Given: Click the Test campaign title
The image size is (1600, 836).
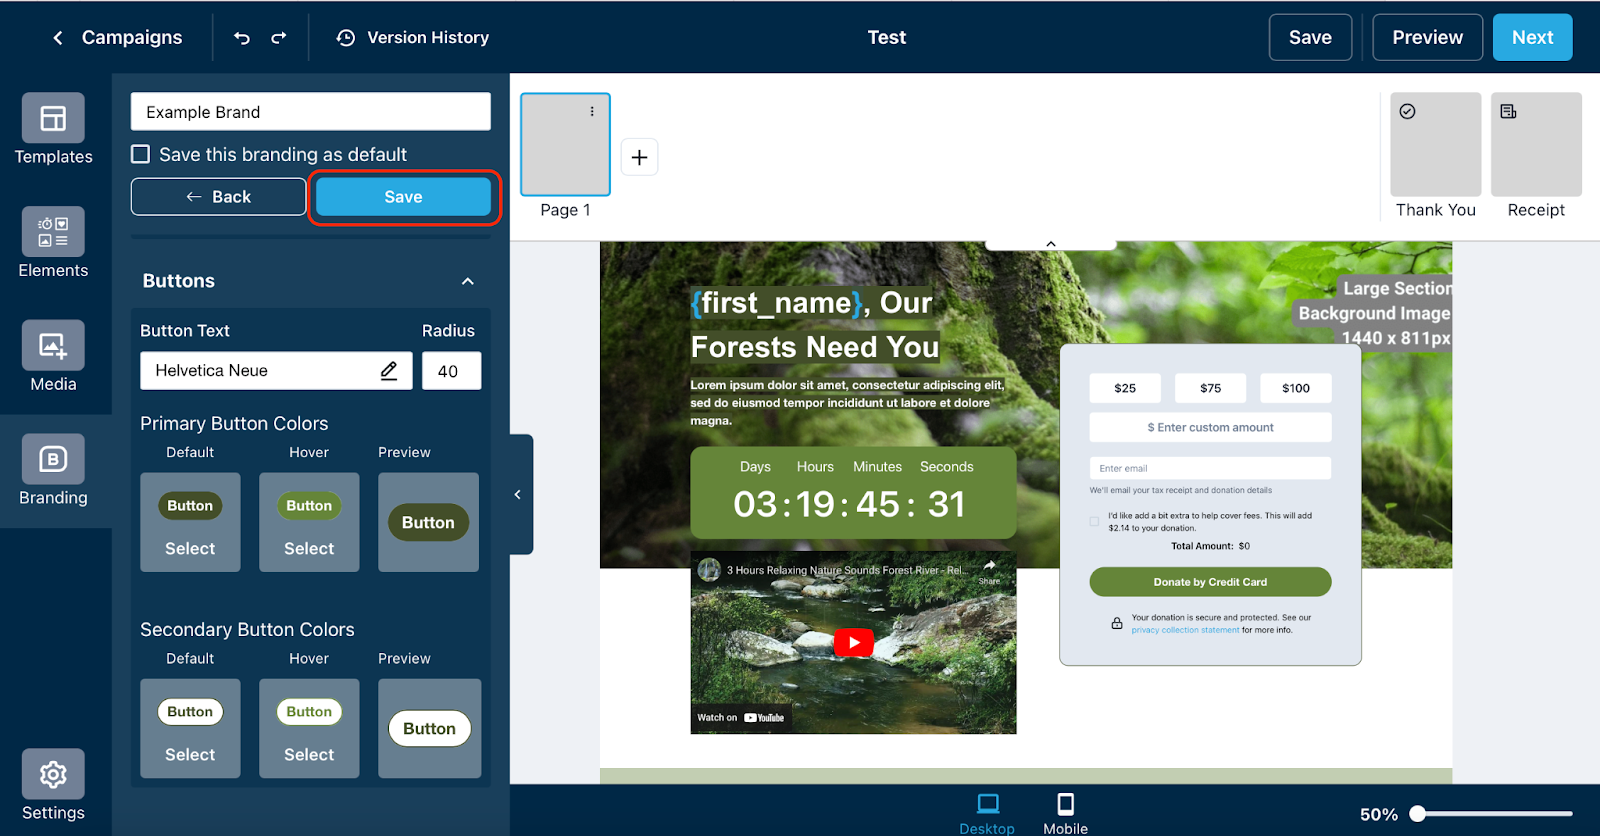Looking at the screenshot, I should 886,37.
